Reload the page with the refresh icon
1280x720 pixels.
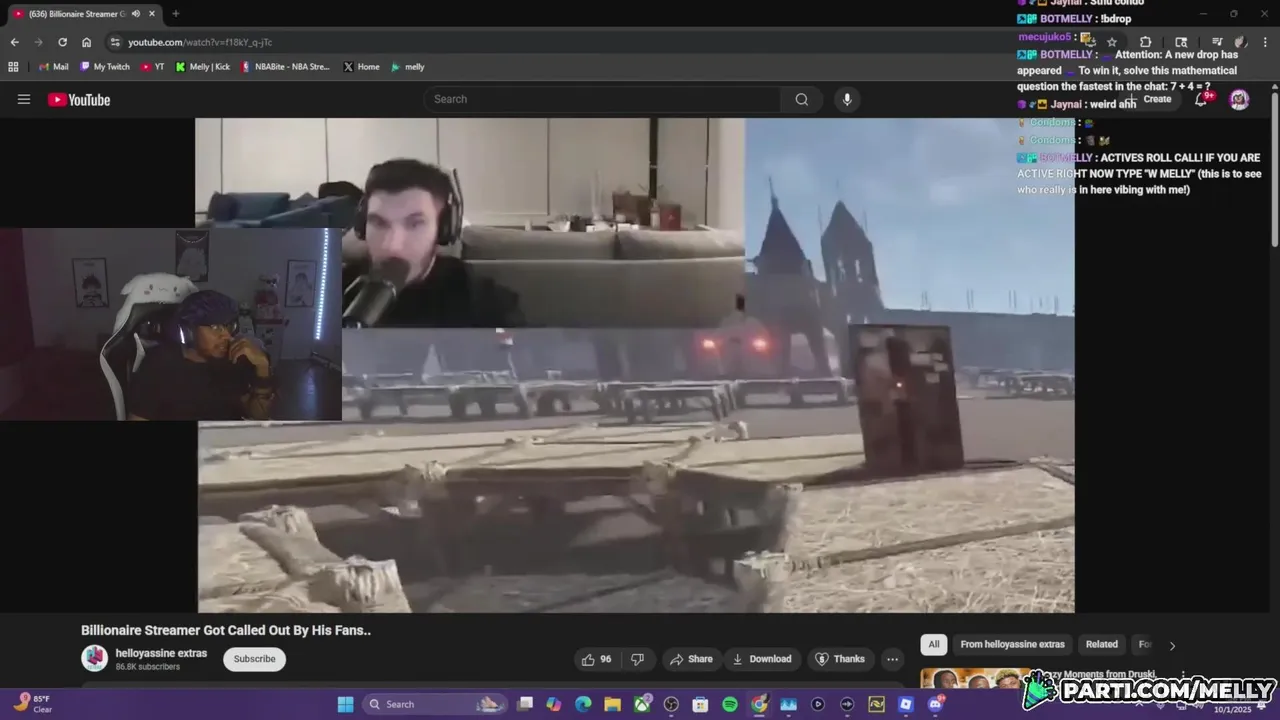[62, 42]
